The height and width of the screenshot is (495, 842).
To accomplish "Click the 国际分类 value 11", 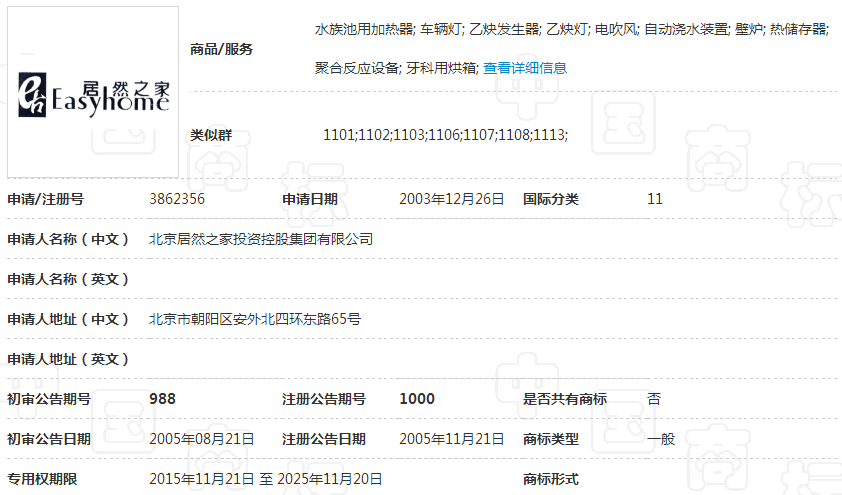I will tap(655, 199).
